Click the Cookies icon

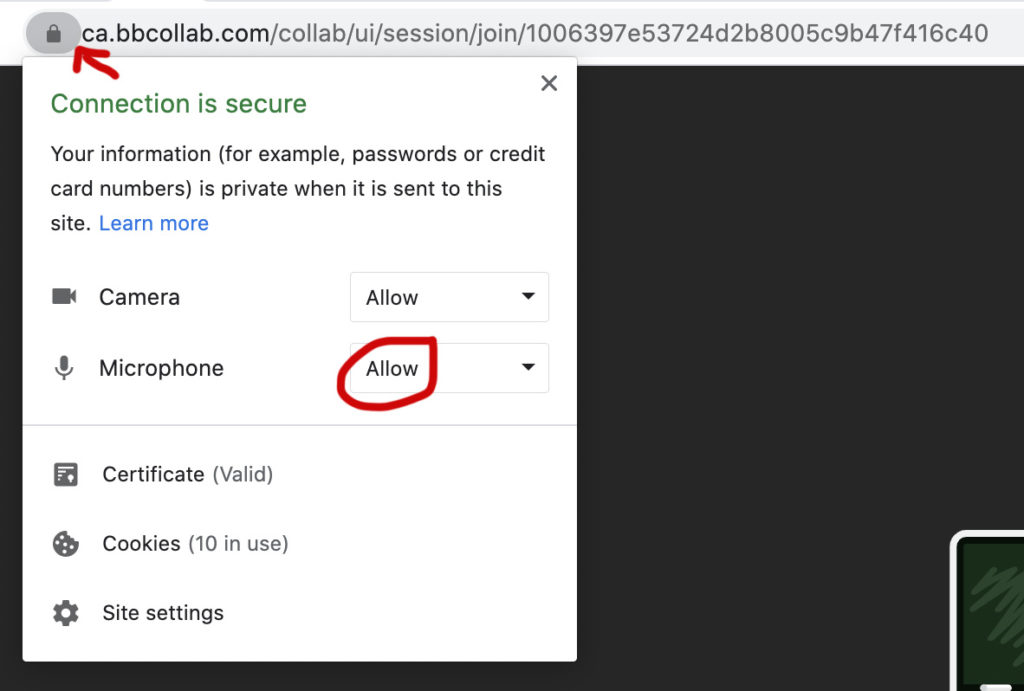click(x=65, y=544)
